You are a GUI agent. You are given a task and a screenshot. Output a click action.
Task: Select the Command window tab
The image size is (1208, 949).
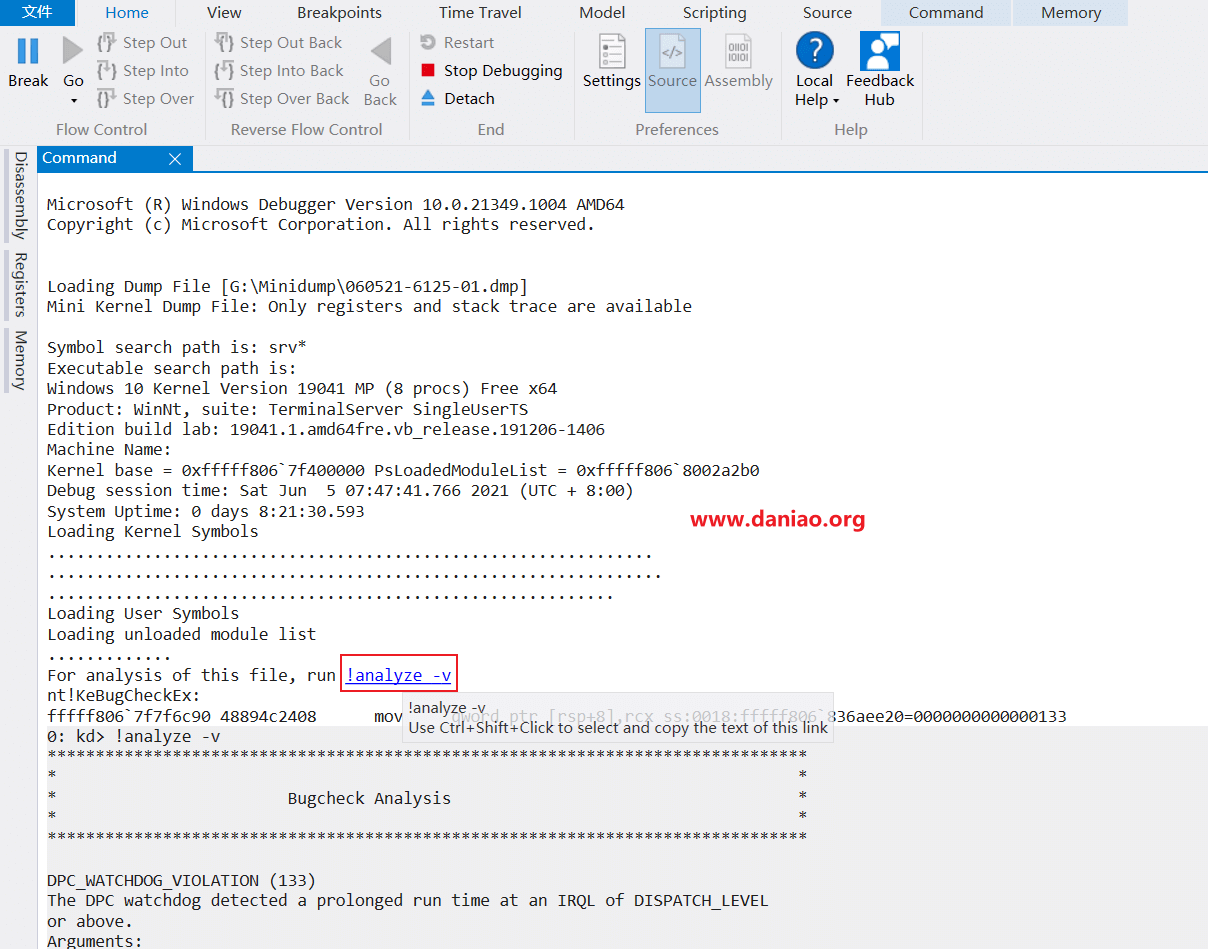pos(79,158)
